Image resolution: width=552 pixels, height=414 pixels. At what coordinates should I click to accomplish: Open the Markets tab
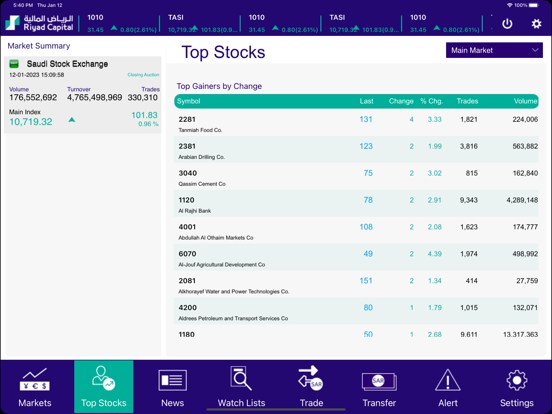click(x=35, y=387)
